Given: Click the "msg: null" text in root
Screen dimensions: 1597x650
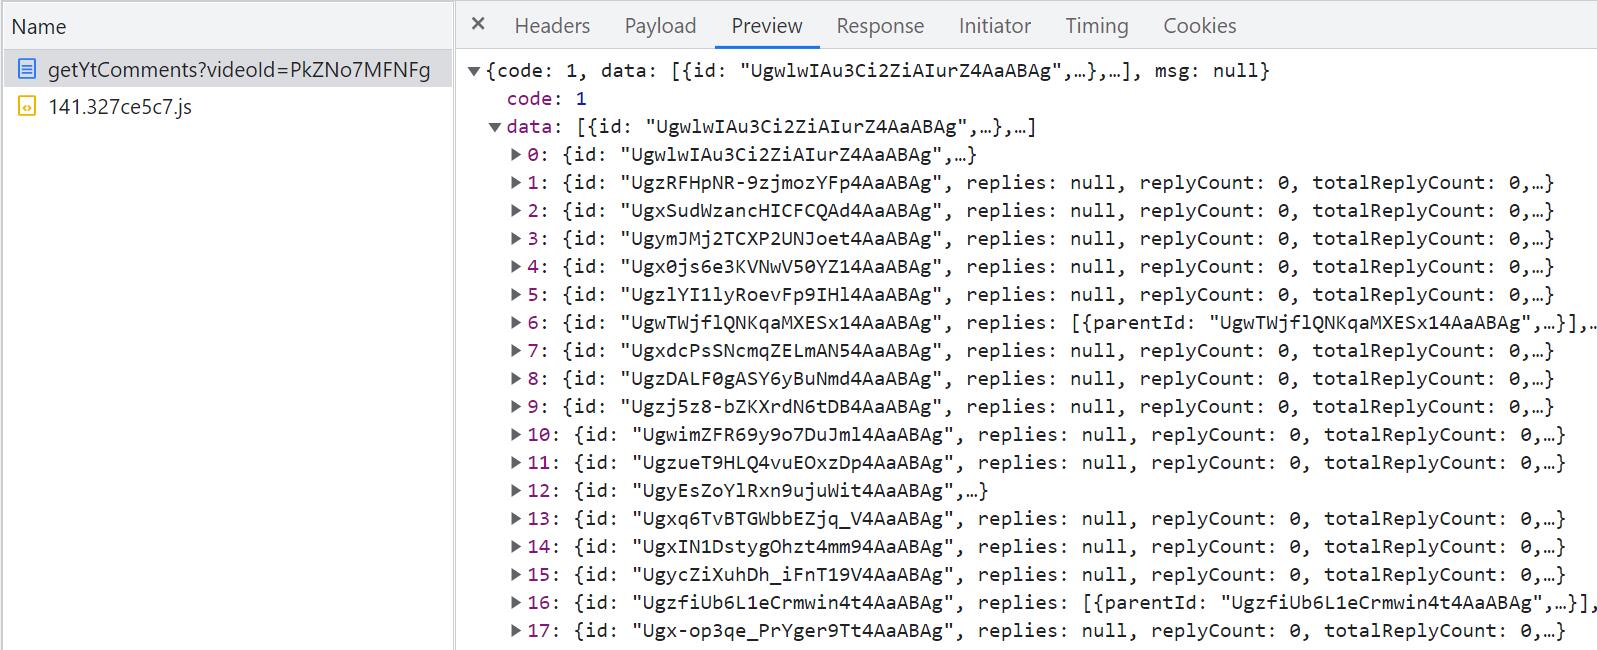Looking at the screenshot, I should tap(1206, 71).
